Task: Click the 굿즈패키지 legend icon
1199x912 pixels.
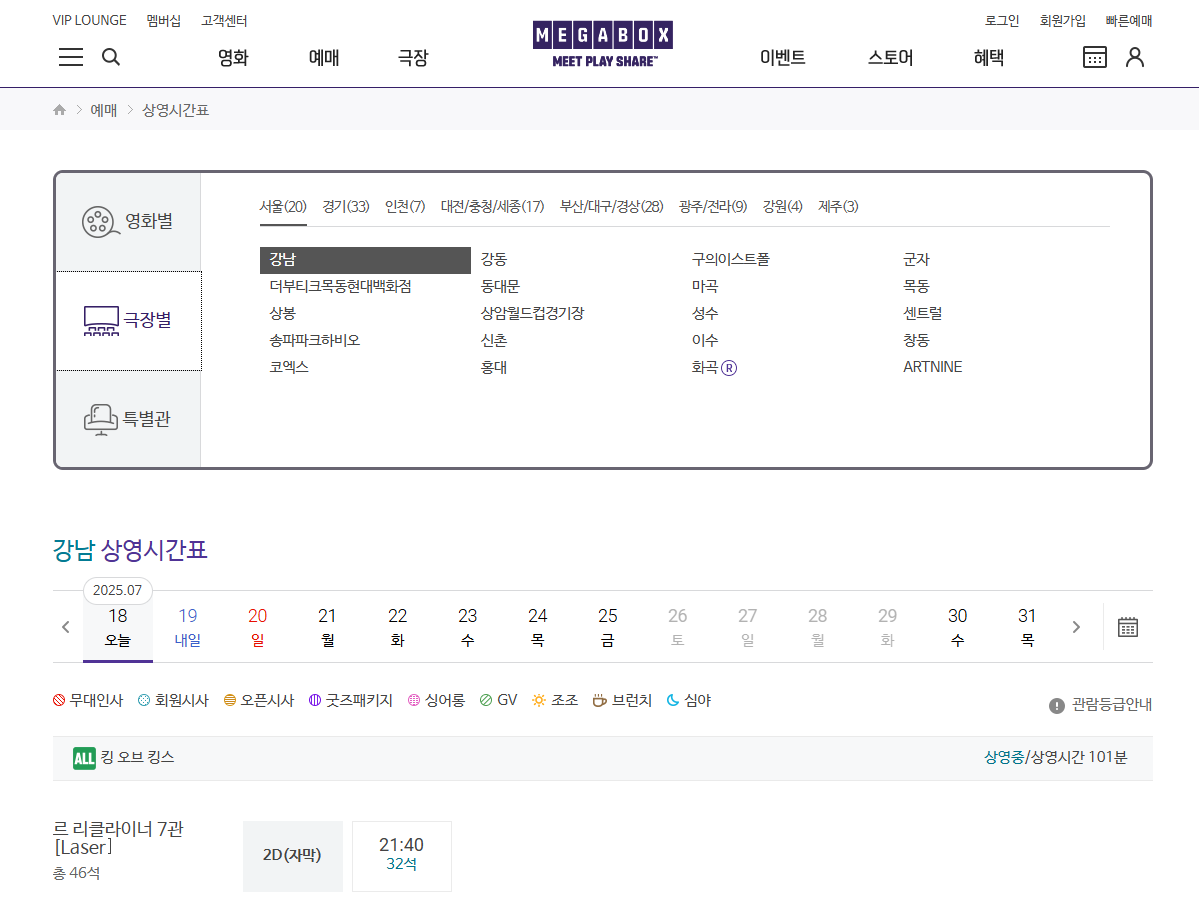Action: (x=315, y=700)
